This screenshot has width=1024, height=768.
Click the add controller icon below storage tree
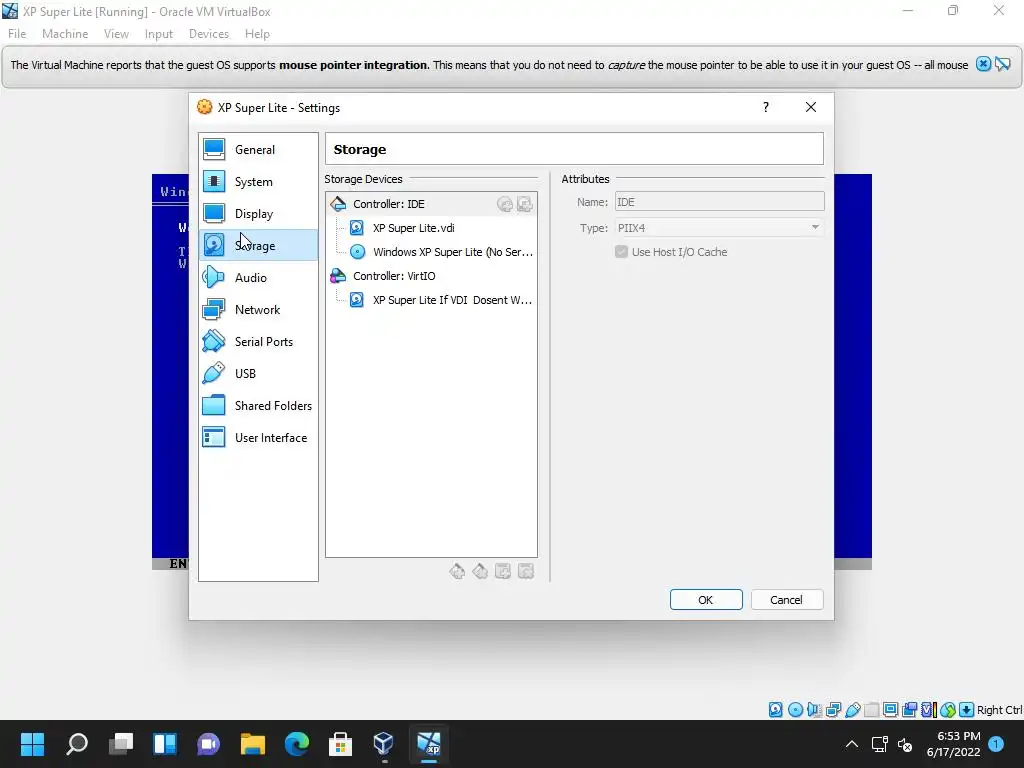pyautogui.click(x=457, y=571)
